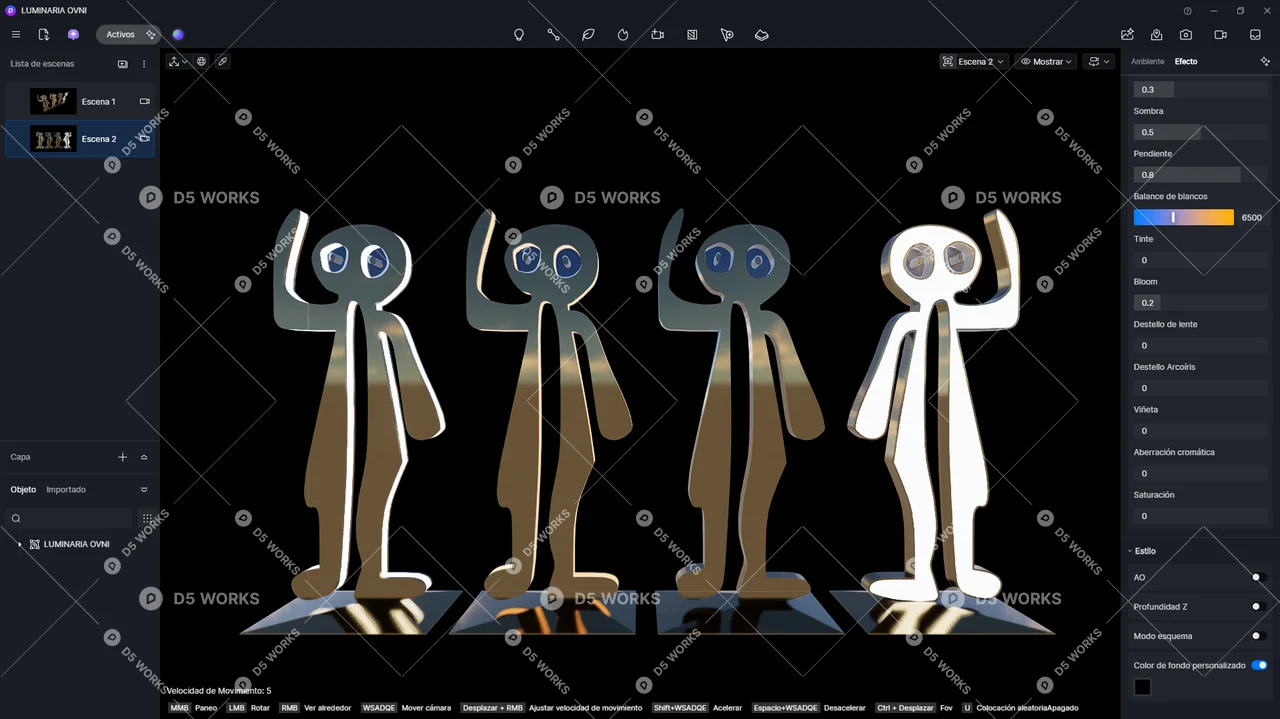Adjust the Sombra slider

click(1200, 132)
